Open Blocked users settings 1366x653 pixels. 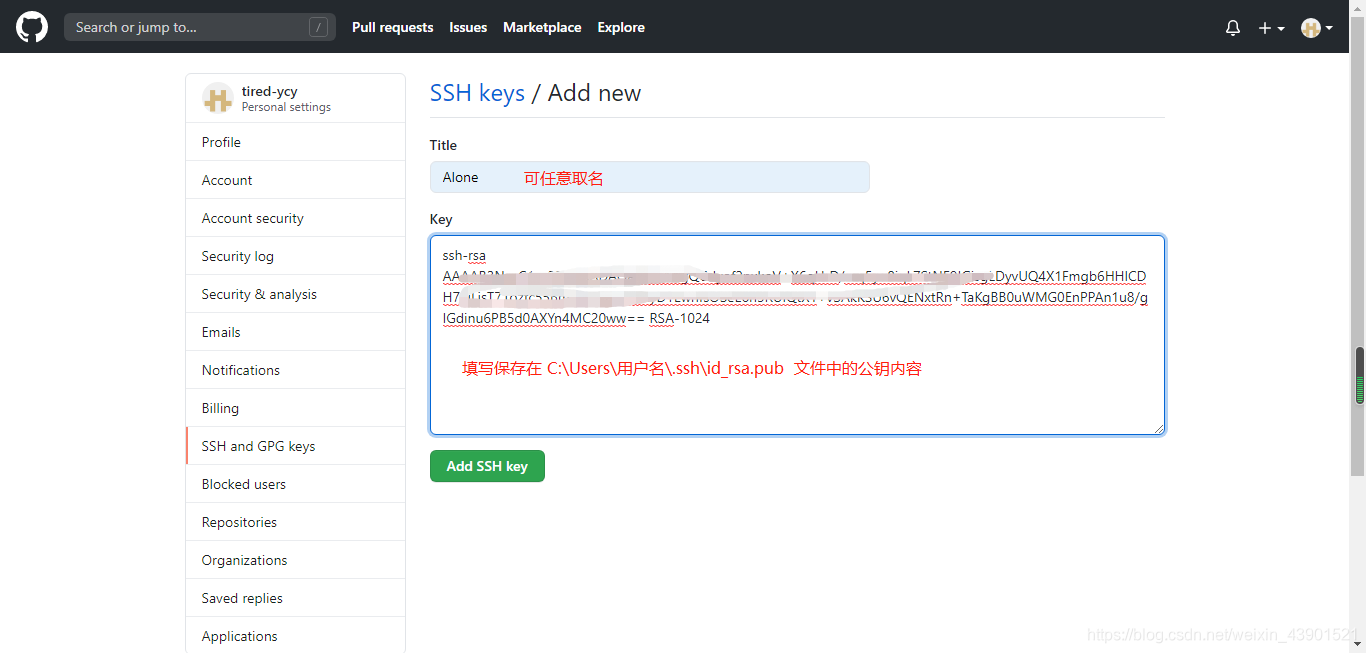point(296,484)
